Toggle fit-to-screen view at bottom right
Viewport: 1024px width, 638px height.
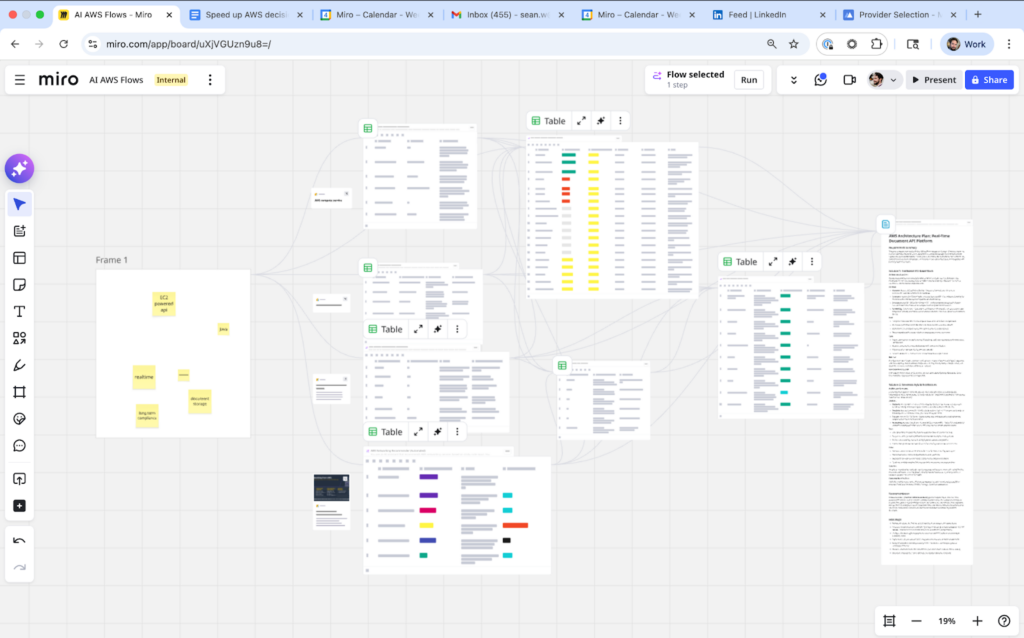coord(888,621)
